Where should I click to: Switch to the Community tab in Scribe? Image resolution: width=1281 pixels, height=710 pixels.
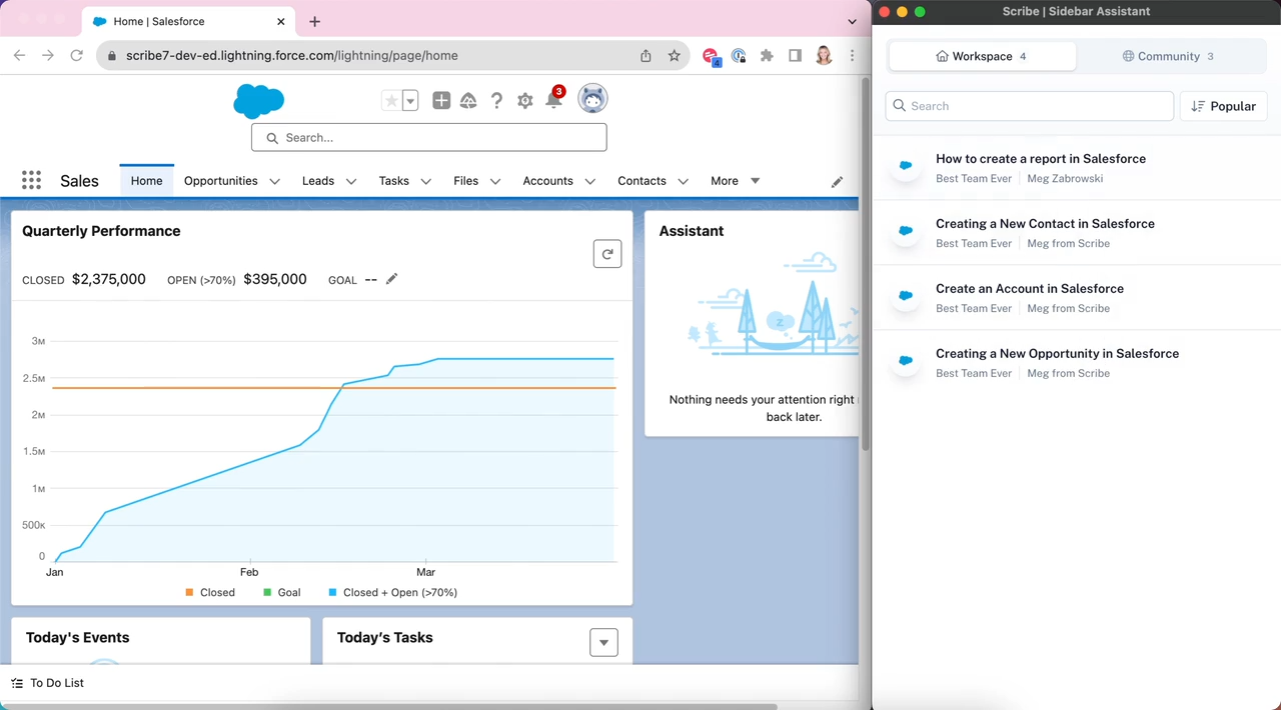click(x=1168, y=56)
